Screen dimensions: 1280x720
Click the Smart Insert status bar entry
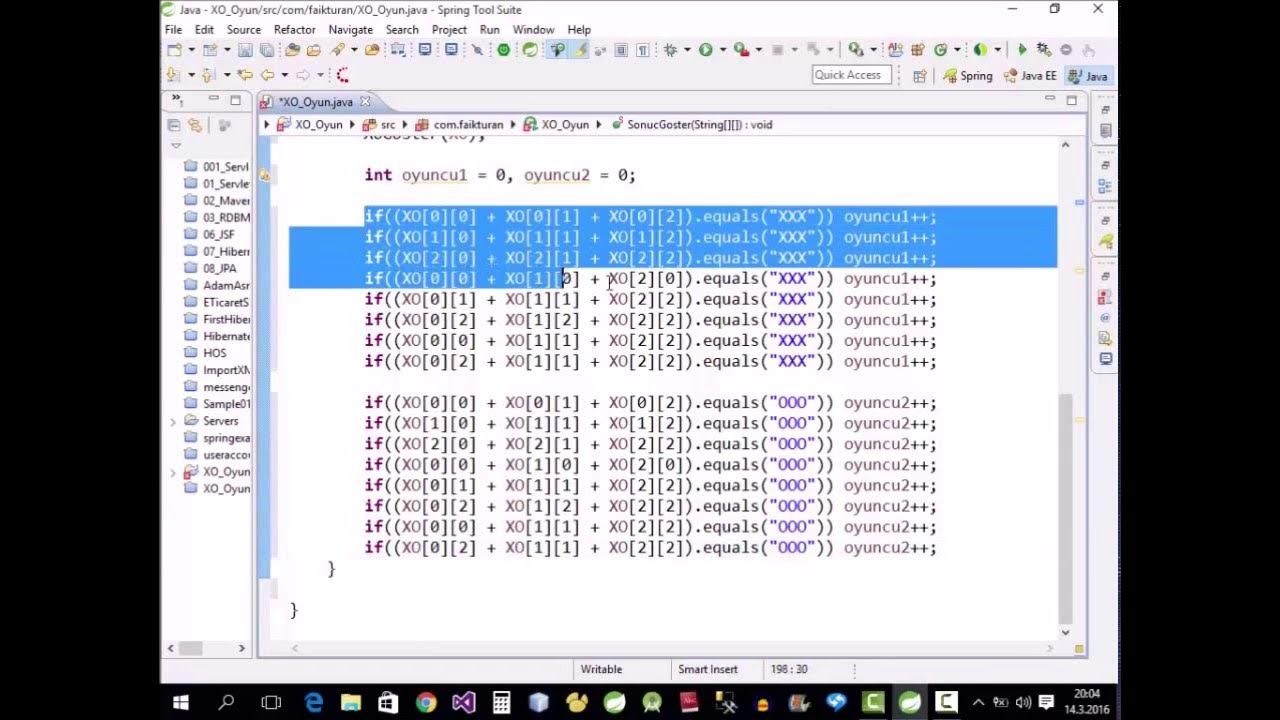click(708, 669)
